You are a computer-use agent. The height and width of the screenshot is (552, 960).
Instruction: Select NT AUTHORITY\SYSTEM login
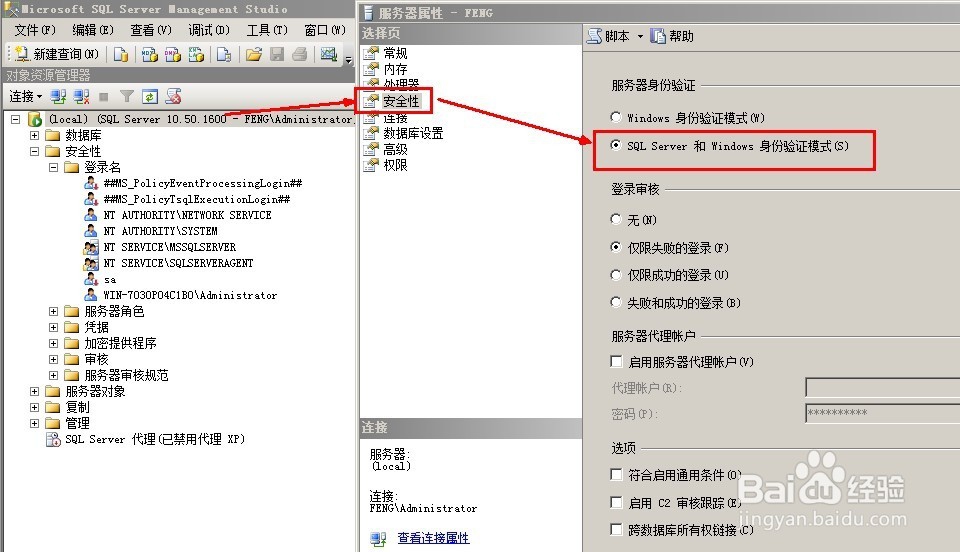click(160, 231)
